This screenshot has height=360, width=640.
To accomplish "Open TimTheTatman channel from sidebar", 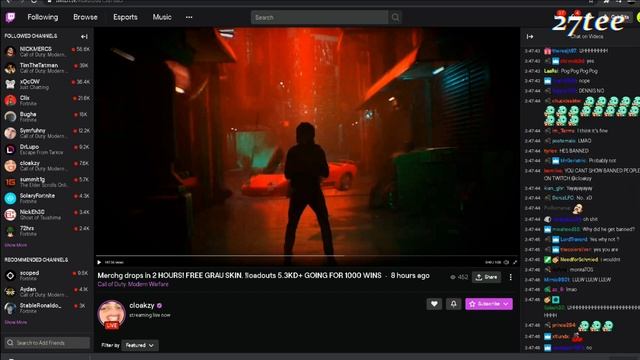I will click(47, 68).
